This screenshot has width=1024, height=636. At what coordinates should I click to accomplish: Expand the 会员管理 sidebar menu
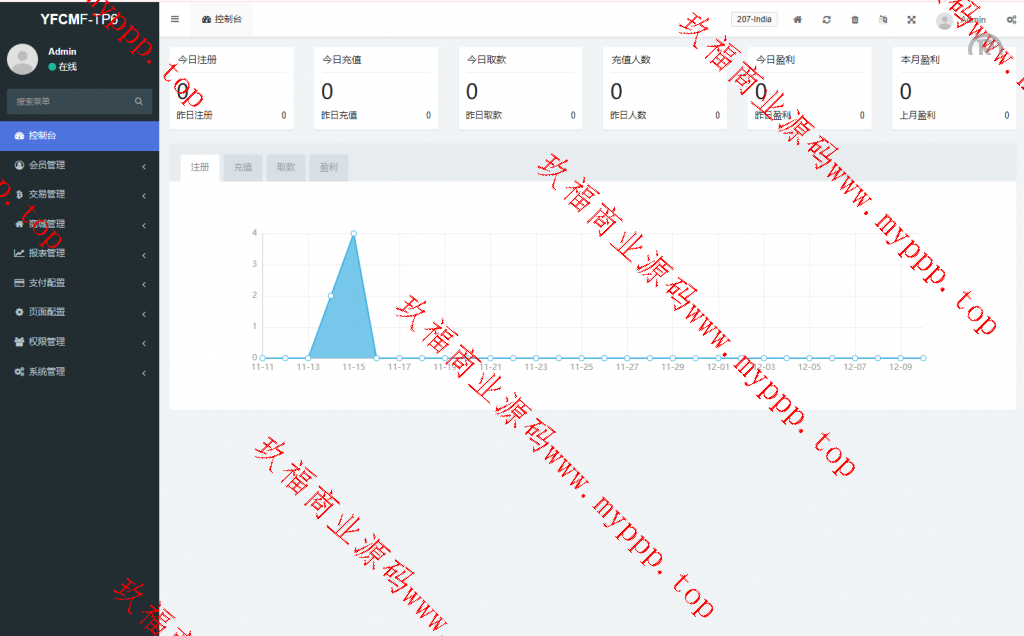click(x=79, y=165)
